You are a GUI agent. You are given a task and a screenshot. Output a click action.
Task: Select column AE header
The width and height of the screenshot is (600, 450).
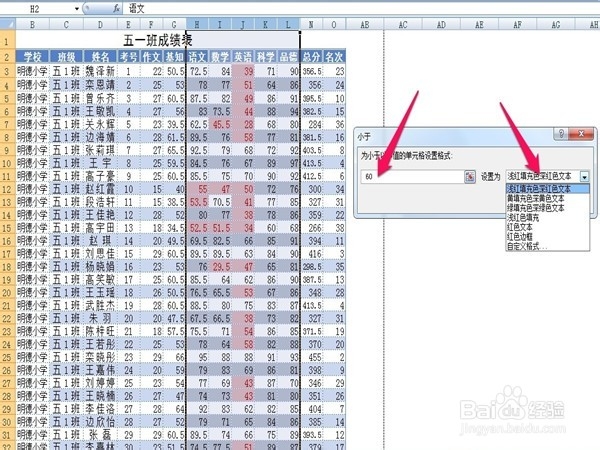pyautogui.click(x=479, y=24)
